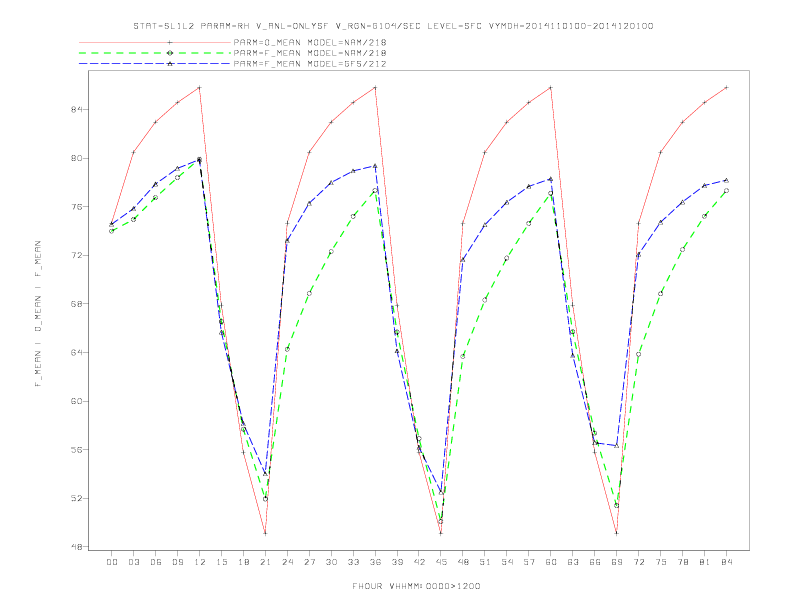Click y-axis tick value 48
Screen dimensions: 792x612
coord(76,547)
